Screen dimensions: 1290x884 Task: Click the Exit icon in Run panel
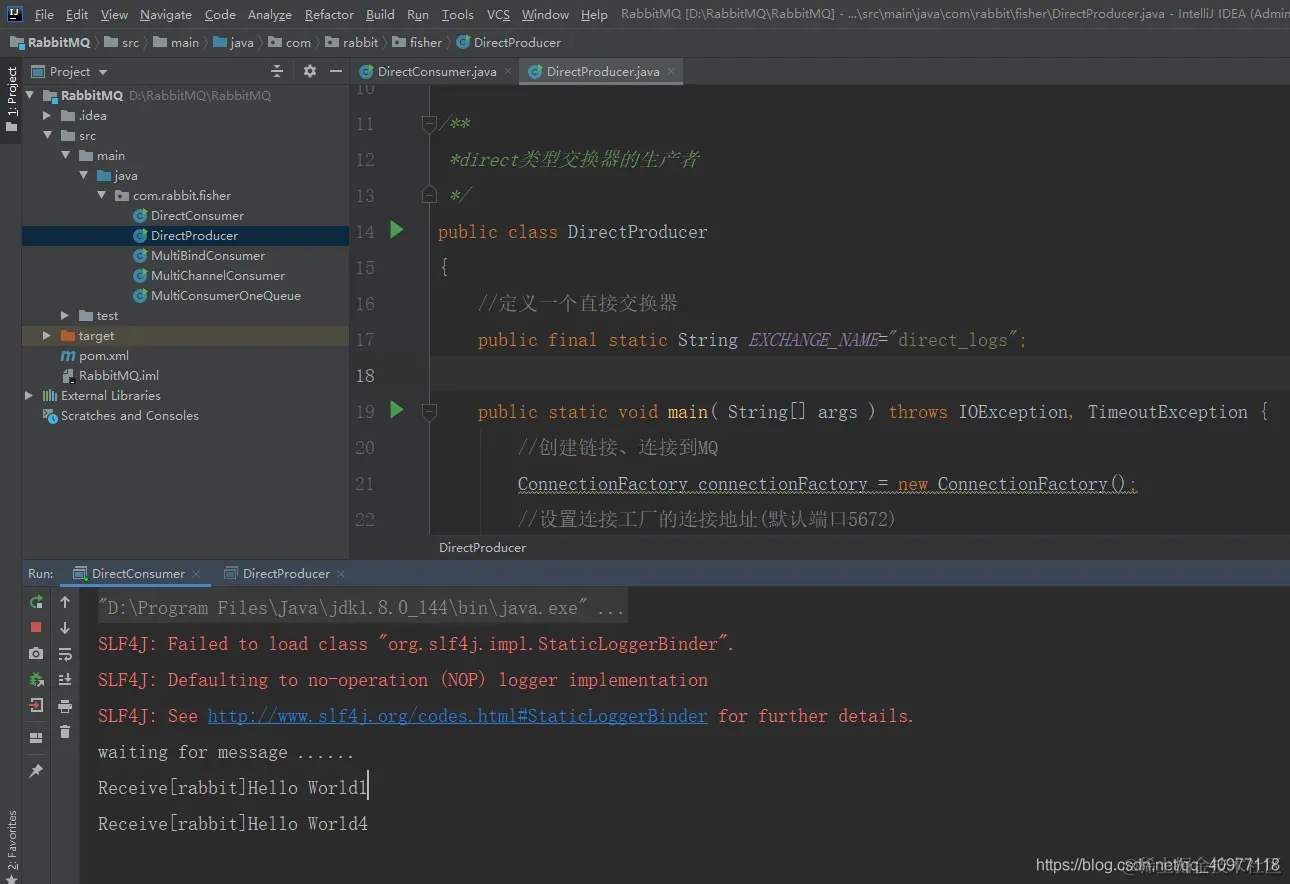pos(36,705)
